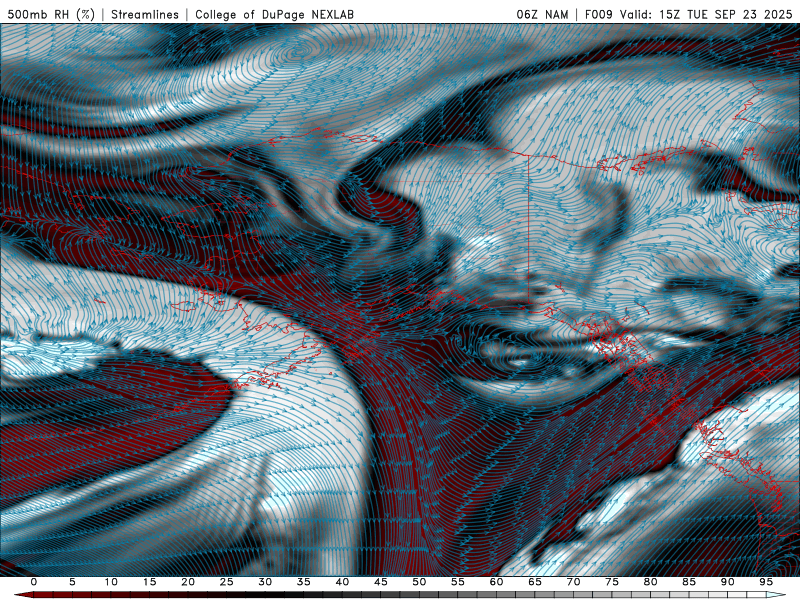This screenshot has height=600, width=800.
Task: Click the "5" label on the color scale
Action: click(x=72, y=582)
